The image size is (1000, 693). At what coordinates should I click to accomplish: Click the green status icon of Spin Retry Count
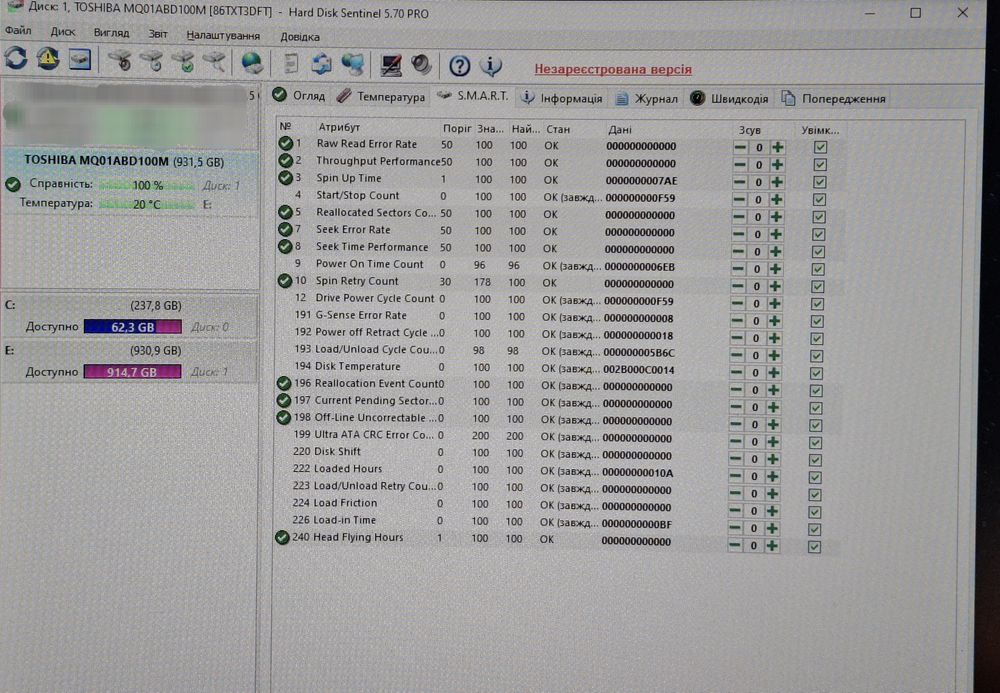pyautogui.click(x=285, y=281)
